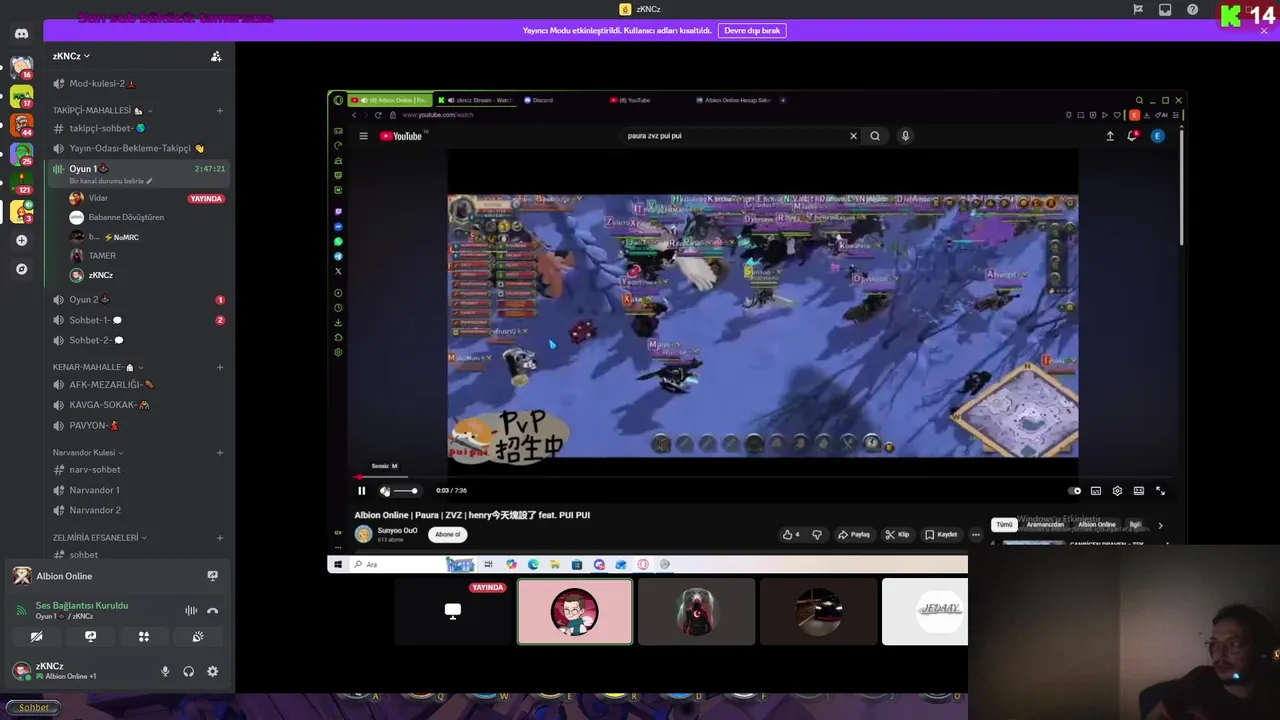Open the Sunyoo OuO channel link
The height and width of the screenshot is (720, 1280).
coord(397,530)
